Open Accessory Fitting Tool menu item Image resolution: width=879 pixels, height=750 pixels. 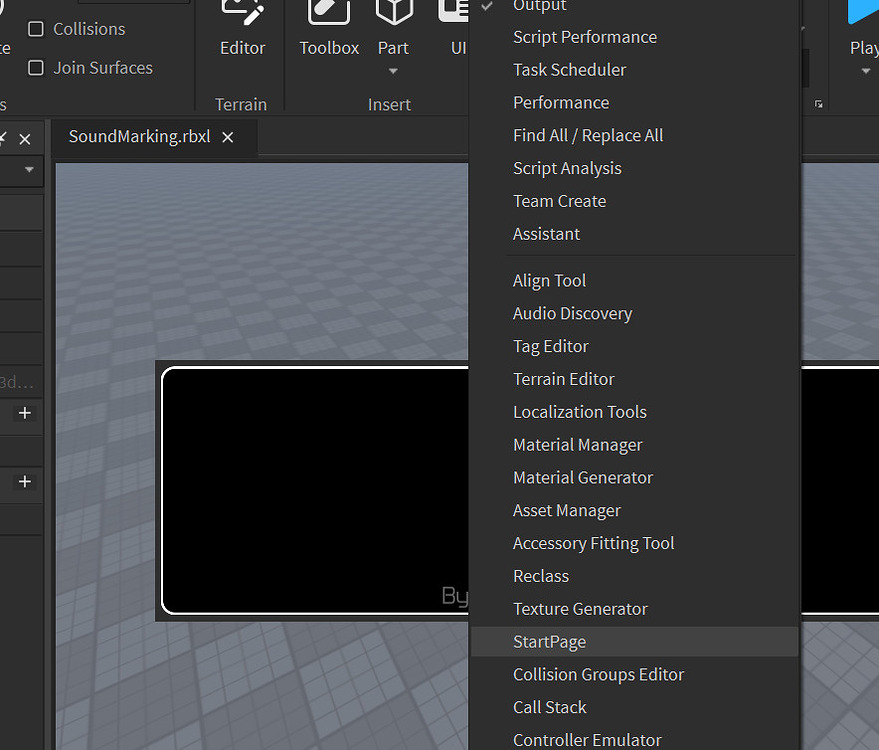coord(634,543)
